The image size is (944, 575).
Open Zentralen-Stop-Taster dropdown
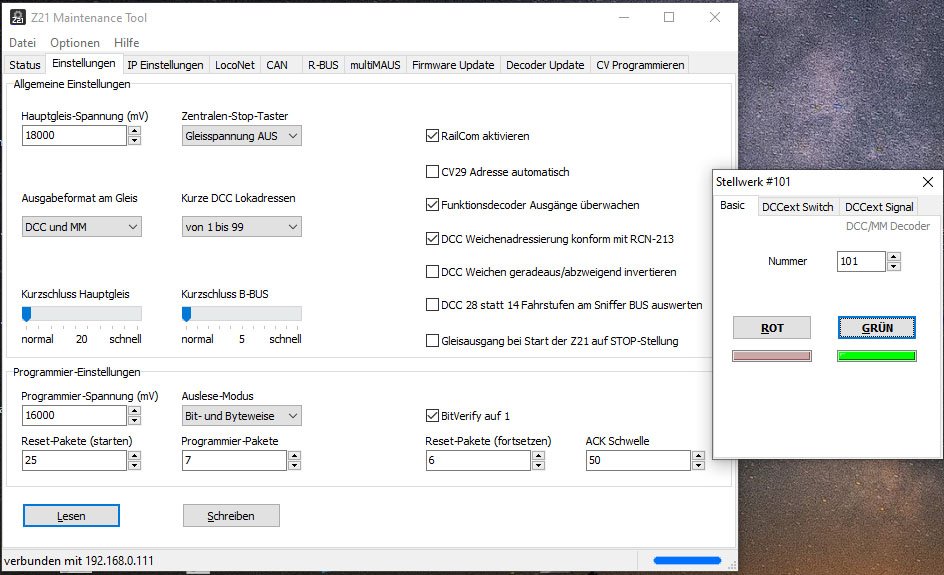click(x=241, y=136)
